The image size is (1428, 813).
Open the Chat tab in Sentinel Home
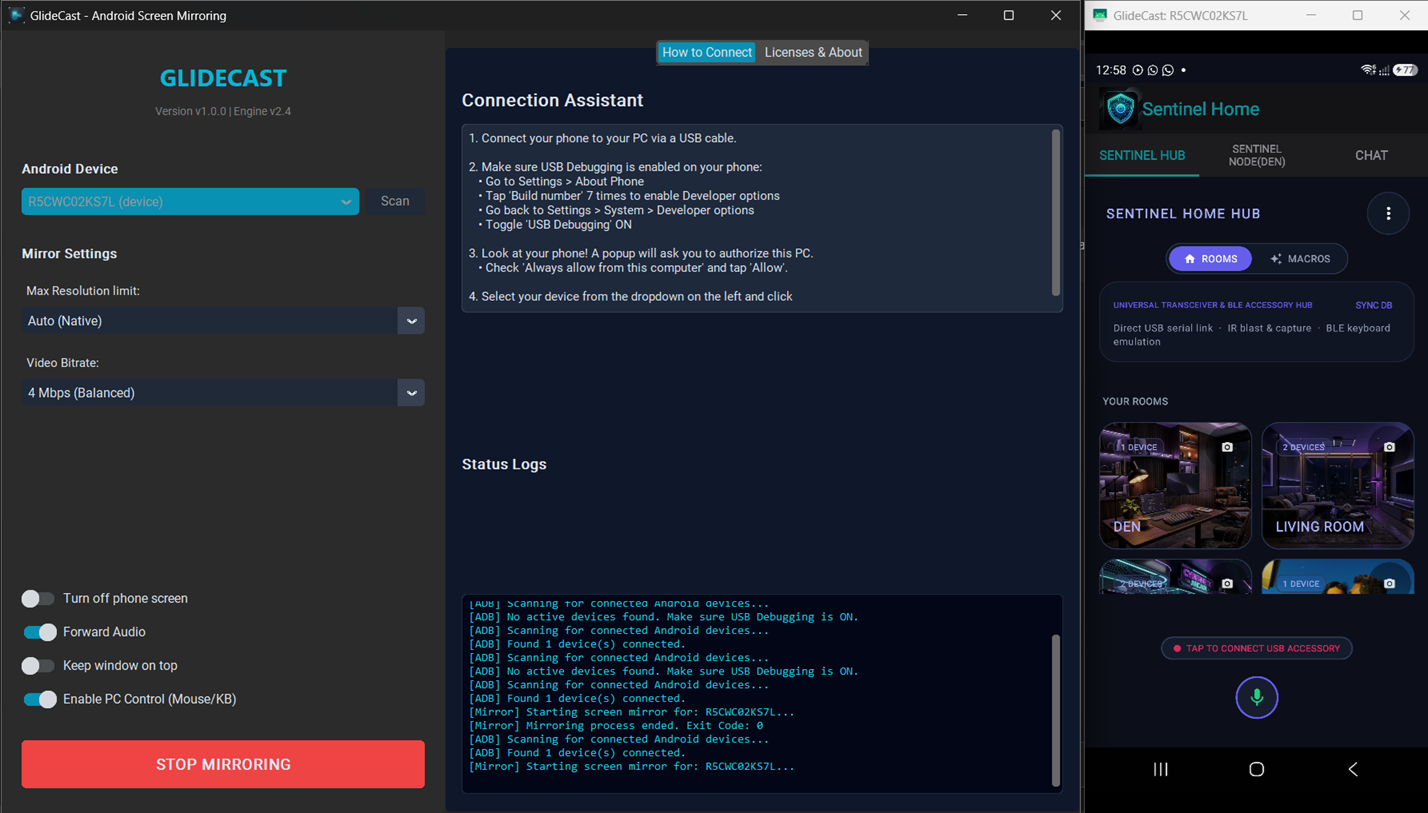pyautogui.click(x=1371, y=155)
